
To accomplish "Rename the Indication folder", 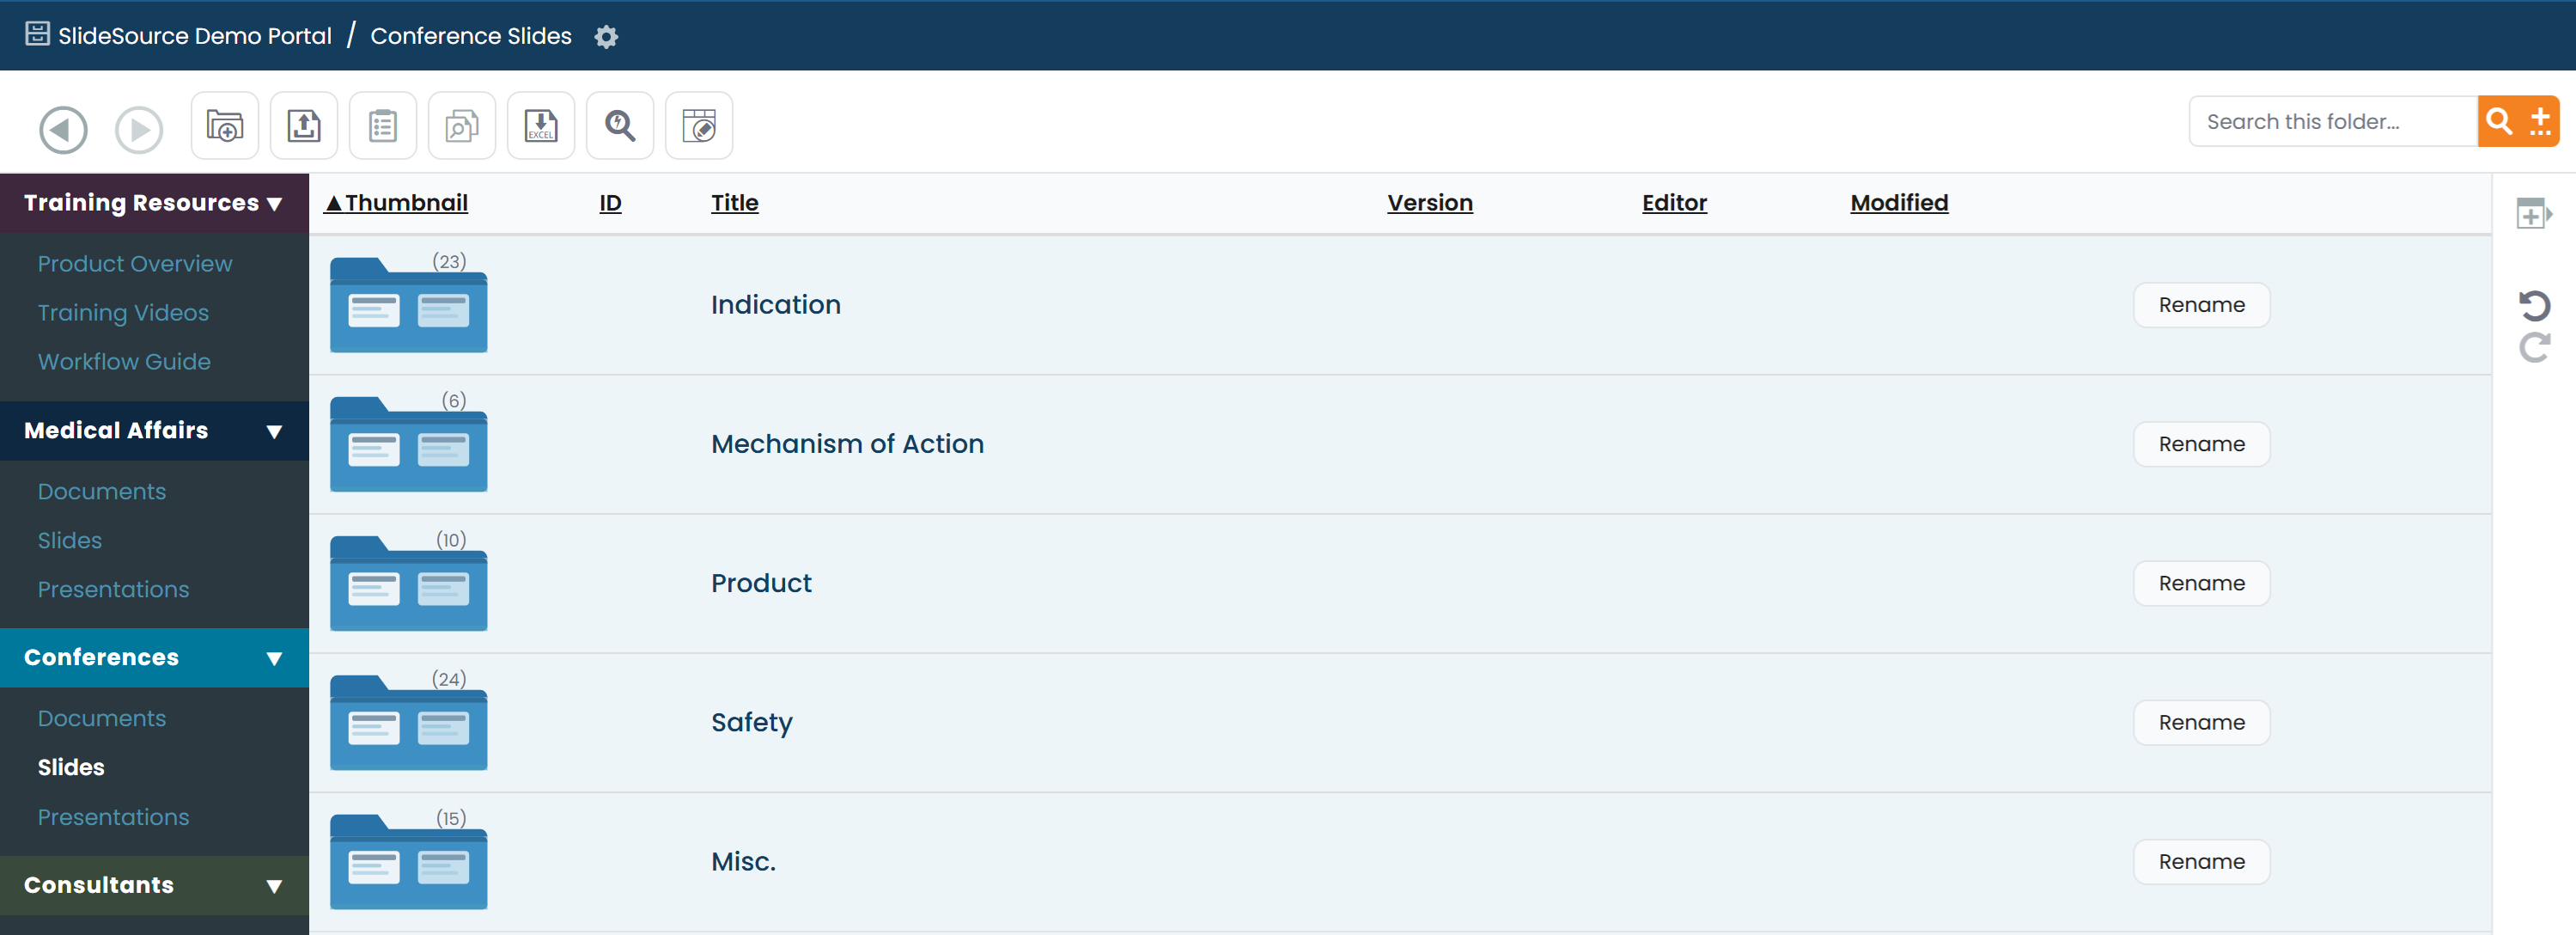I will 2202,305.
